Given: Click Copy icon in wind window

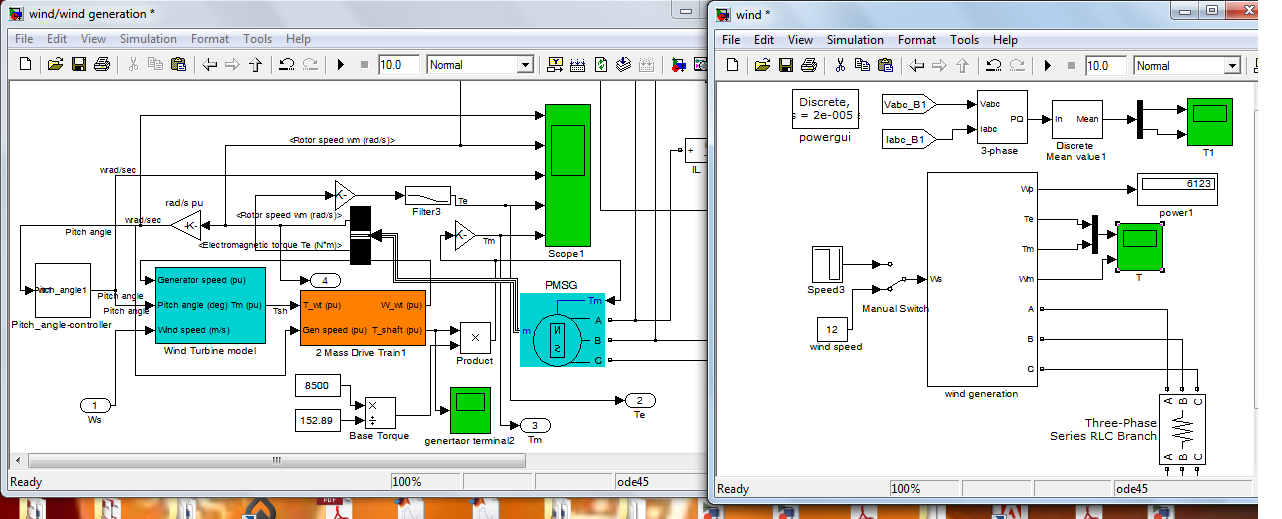Looking at the screenshot, I should 862,65.
